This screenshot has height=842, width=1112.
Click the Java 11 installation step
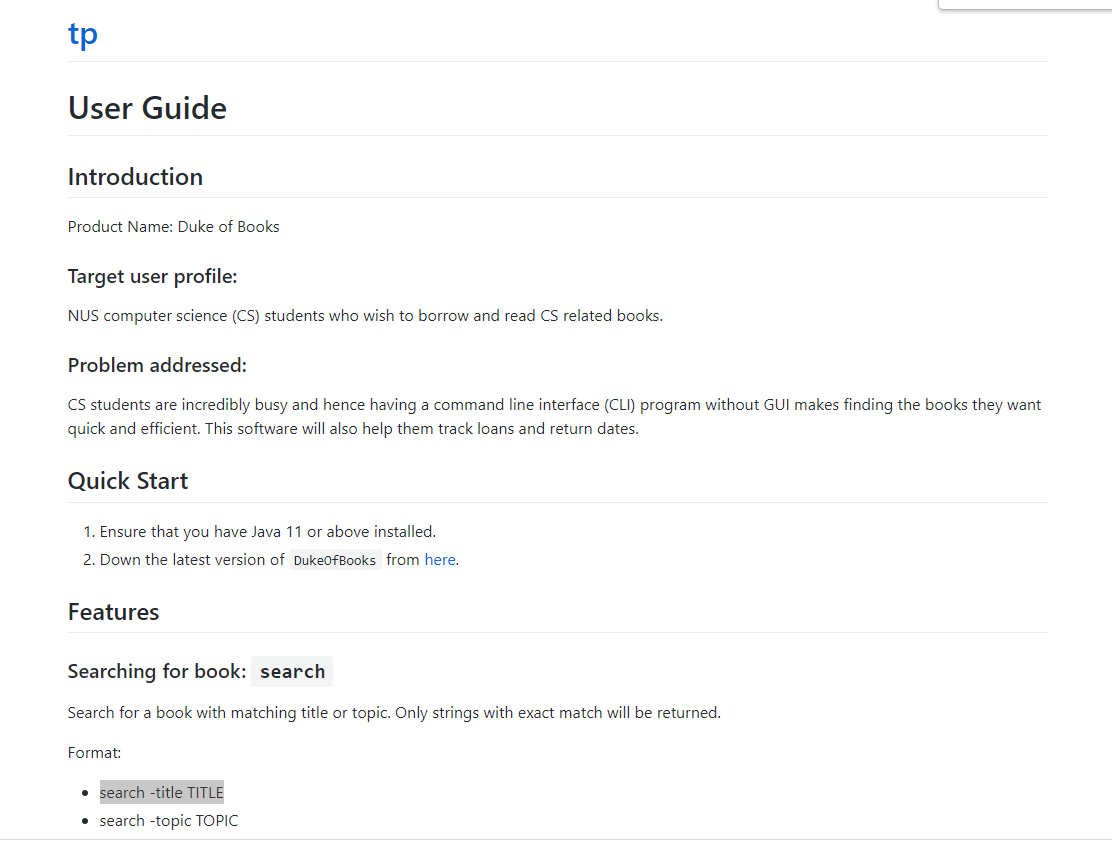[x=267, y=532]
